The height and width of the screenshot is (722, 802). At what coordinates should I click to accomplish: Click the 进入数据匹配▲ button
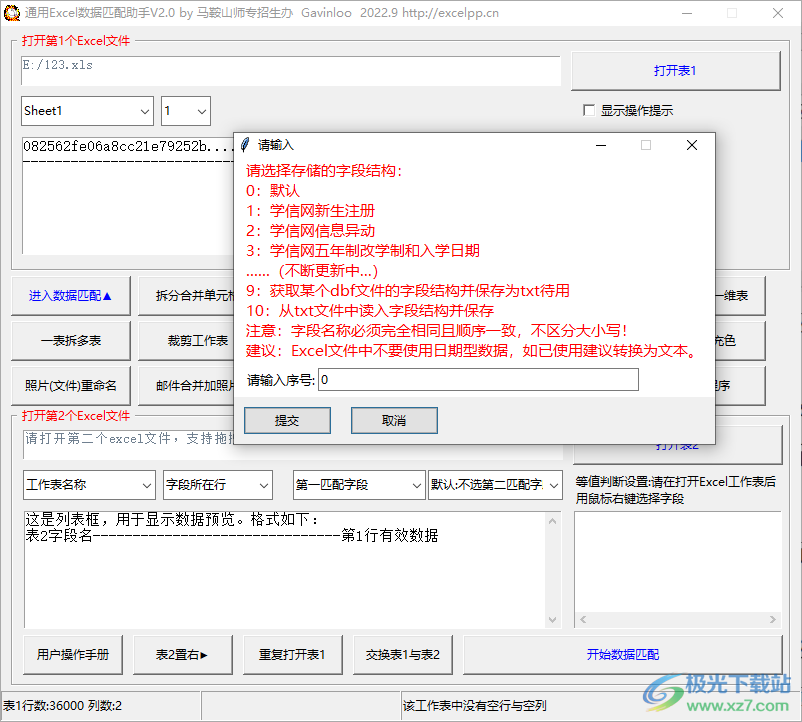71,296
